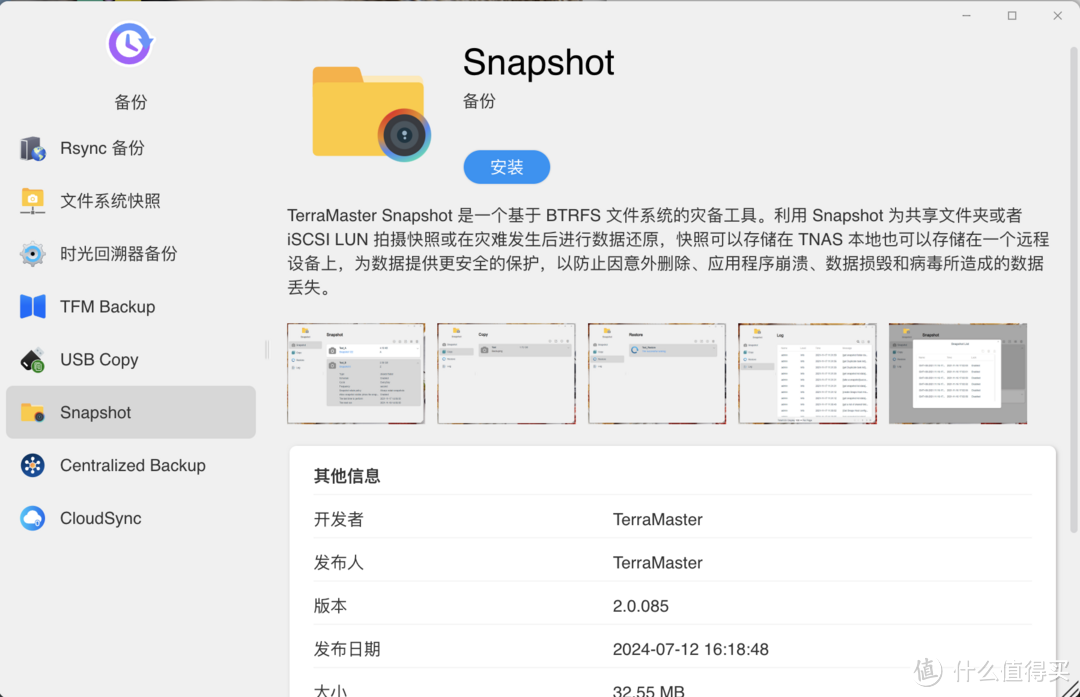Image resolution: width=1080 pixels, height=697 pixels.
Task: Open 时光回溯器备份 from the sidebar
Action: tap(110, 254)
